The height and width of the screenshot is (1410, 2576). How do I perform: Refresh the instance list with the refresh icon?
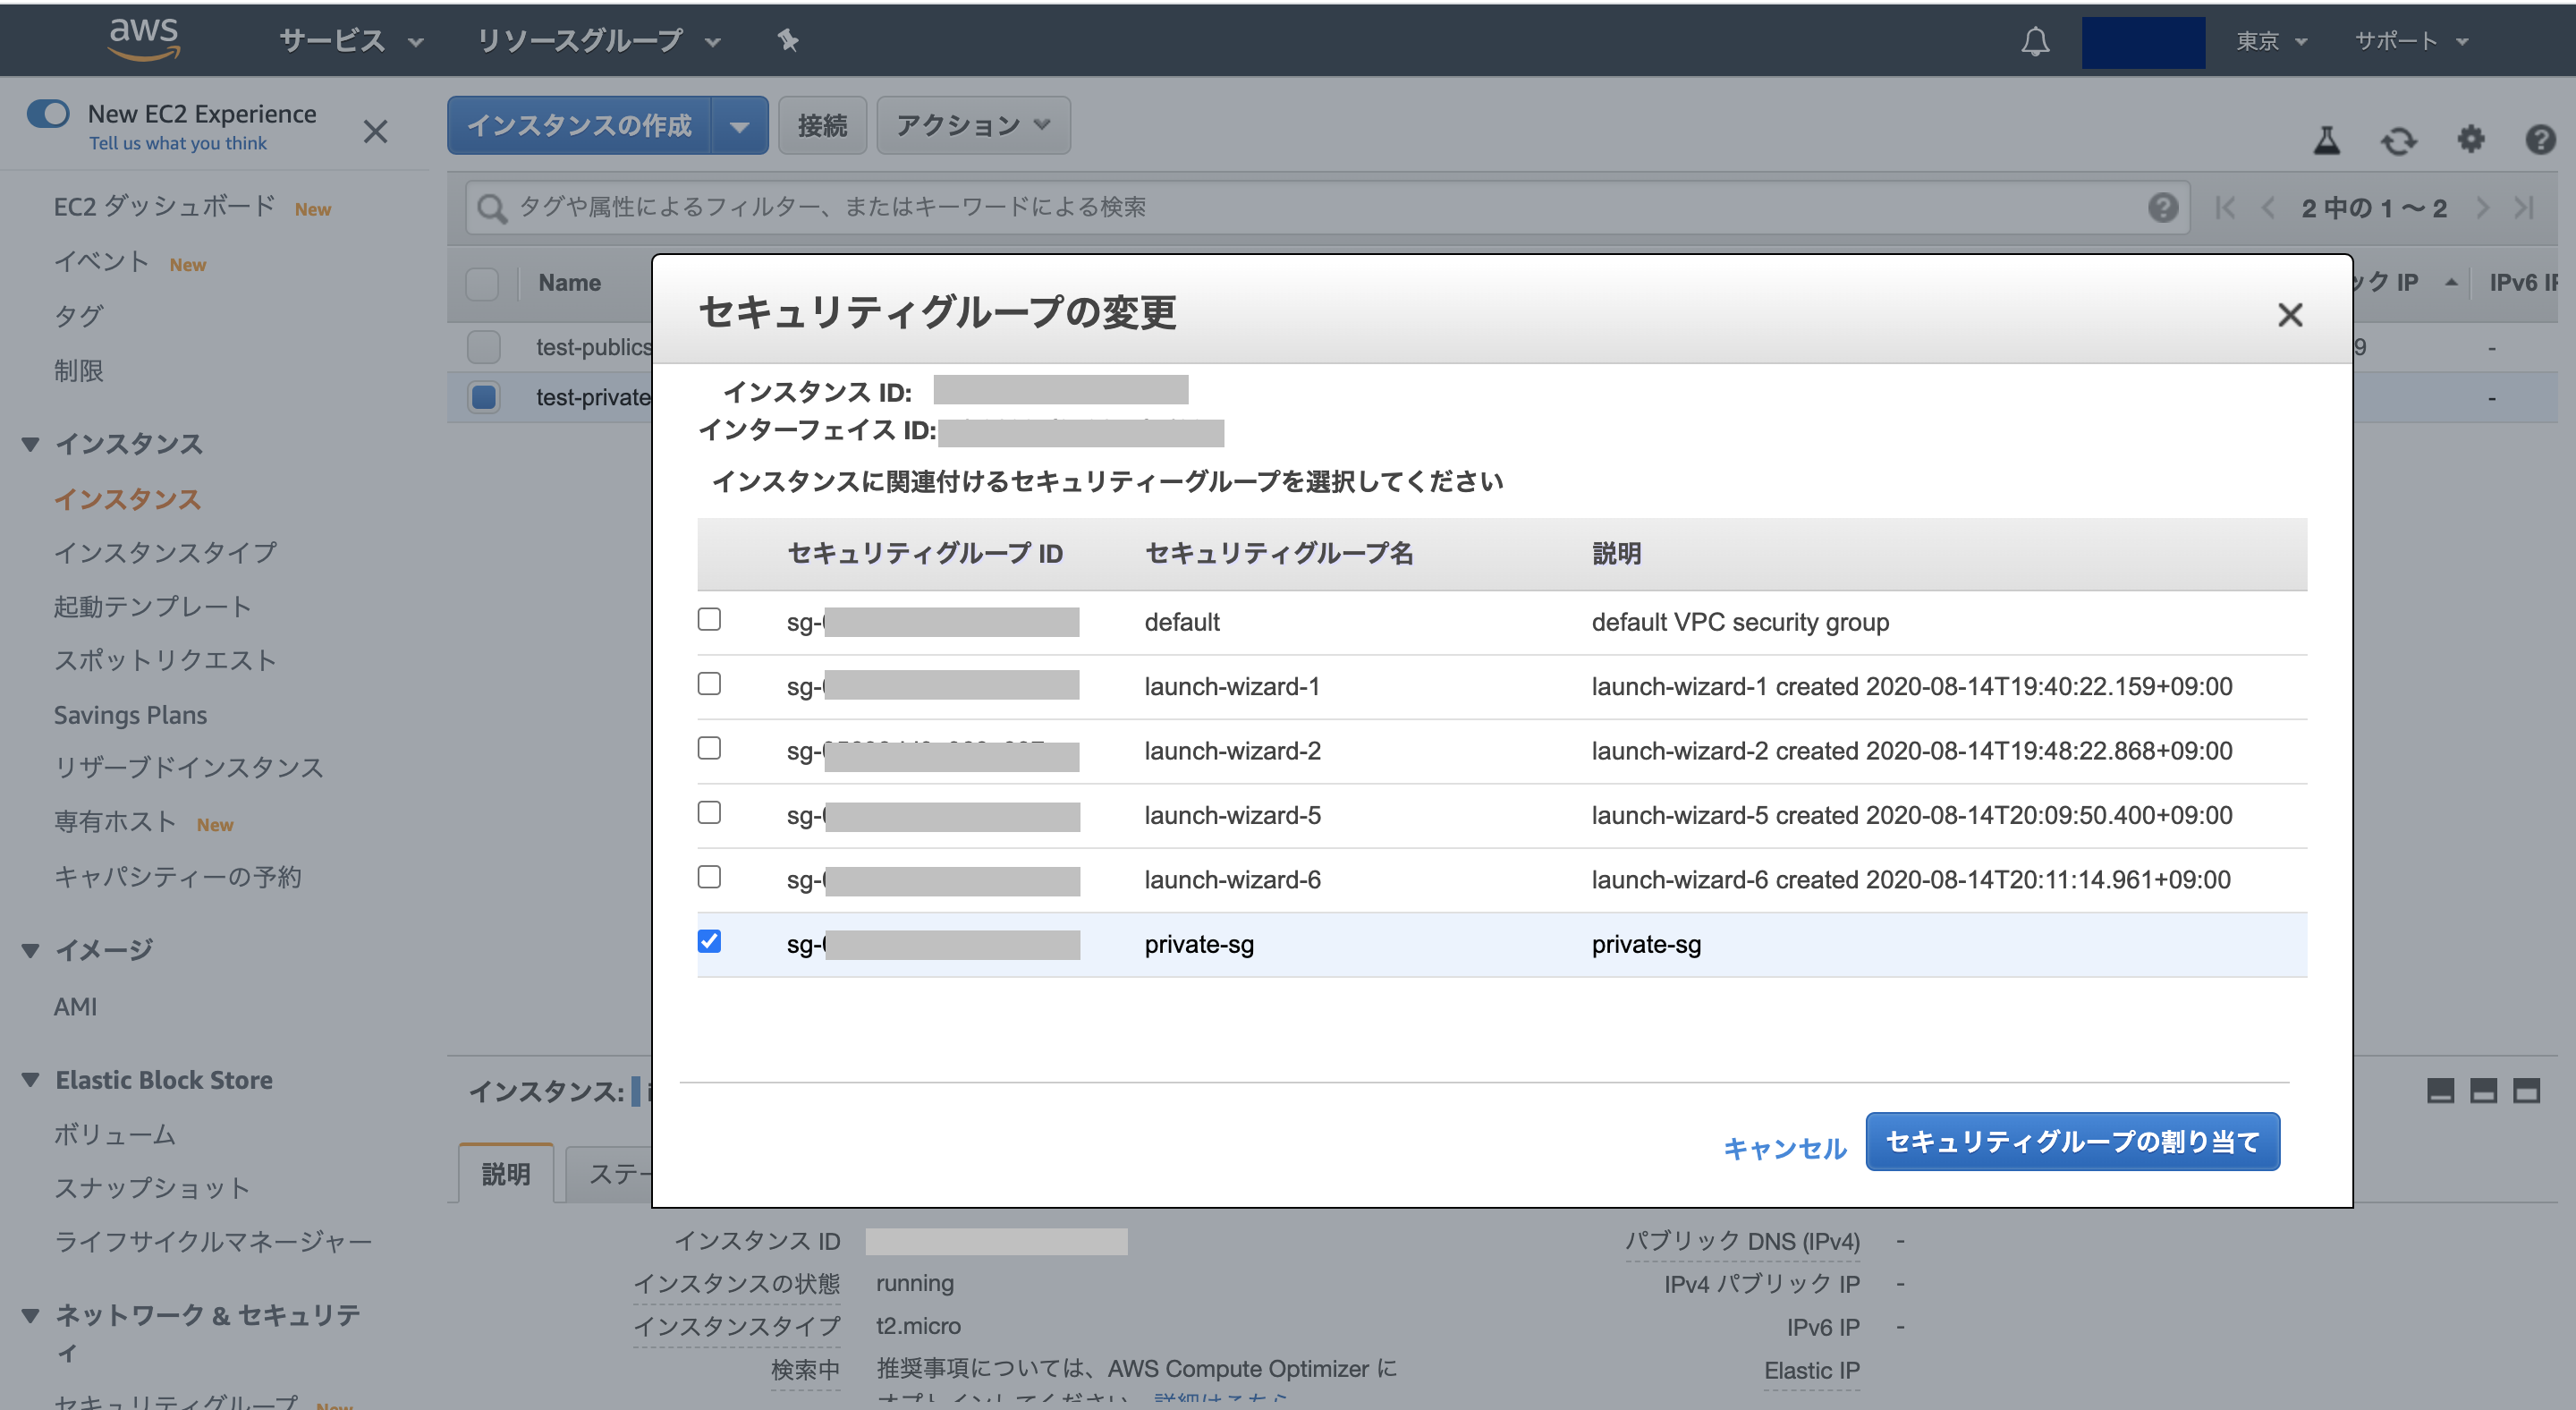tap(2399, 140)
